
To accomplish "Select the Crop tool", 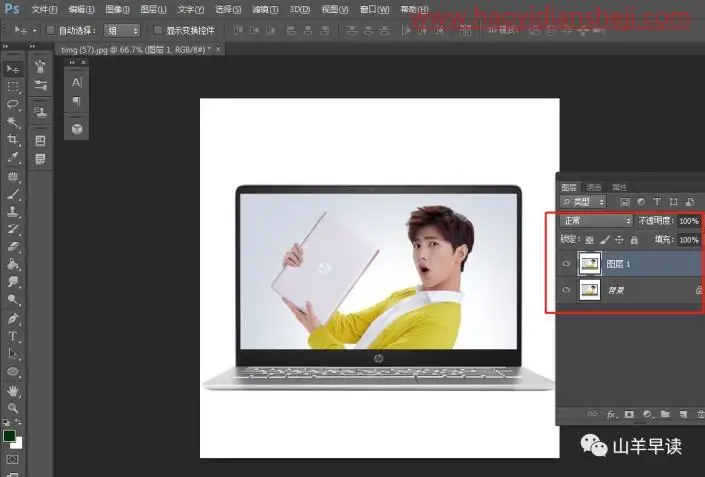I will click(x=13, y=139).
